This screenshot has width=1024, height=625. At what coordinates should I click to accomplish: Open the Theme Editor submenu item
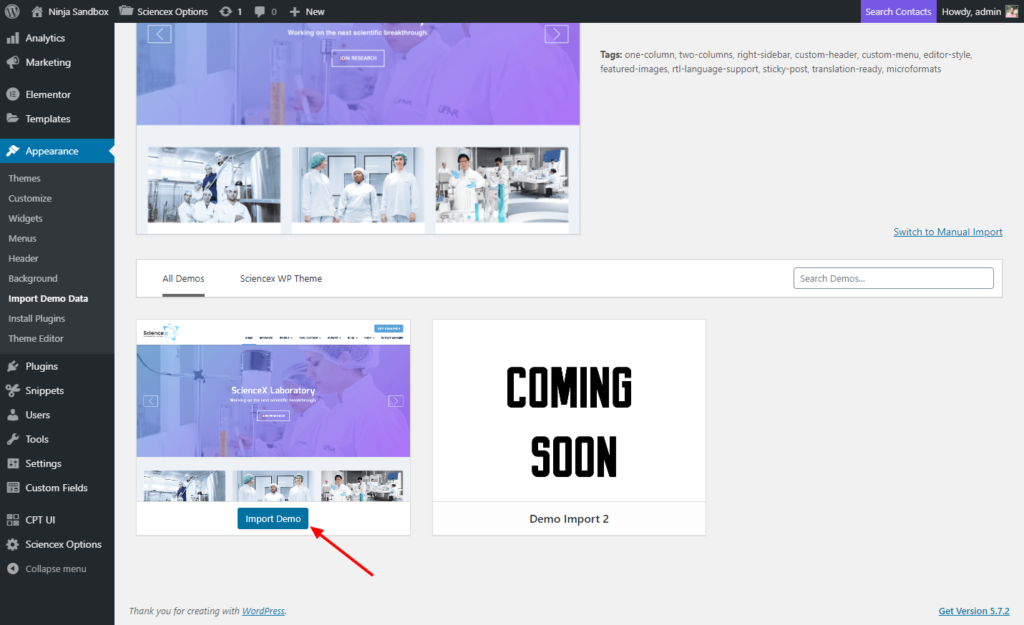(x=36, y=338)
